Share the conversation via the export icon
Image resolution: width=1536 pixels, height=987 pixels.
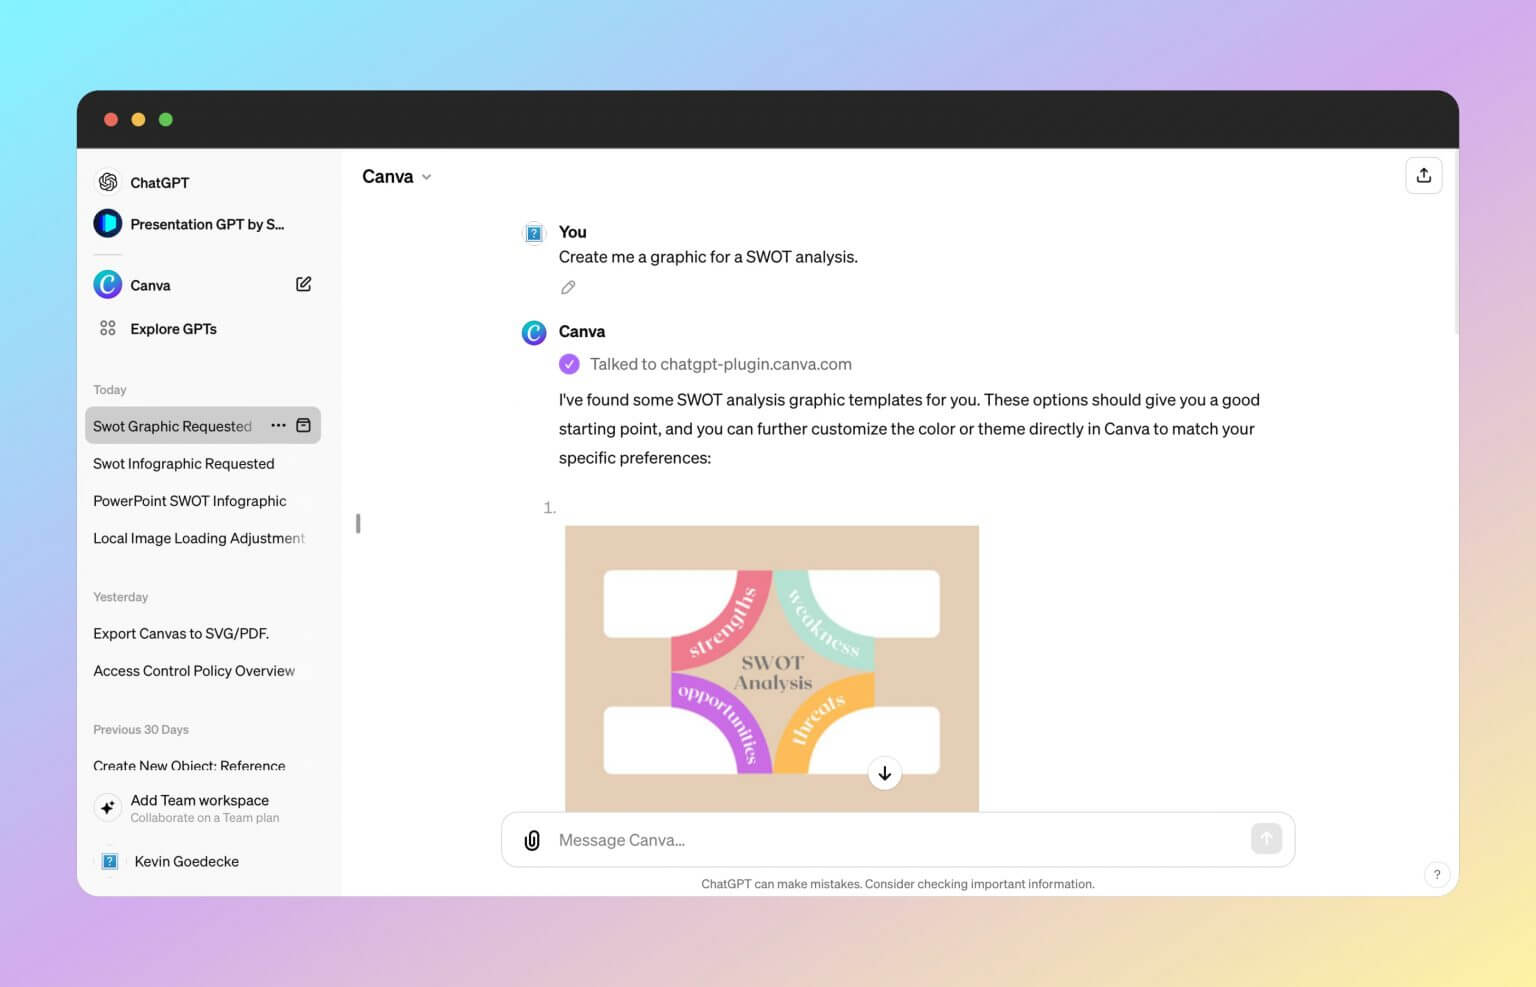click(1424, 175)
